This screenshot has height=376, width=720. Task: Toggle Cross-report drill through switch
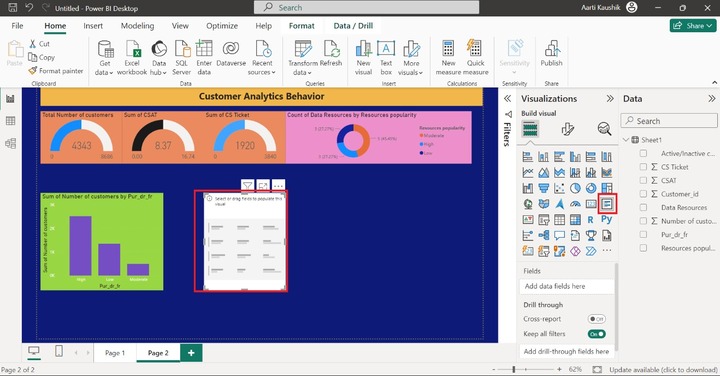coord(596,319)
